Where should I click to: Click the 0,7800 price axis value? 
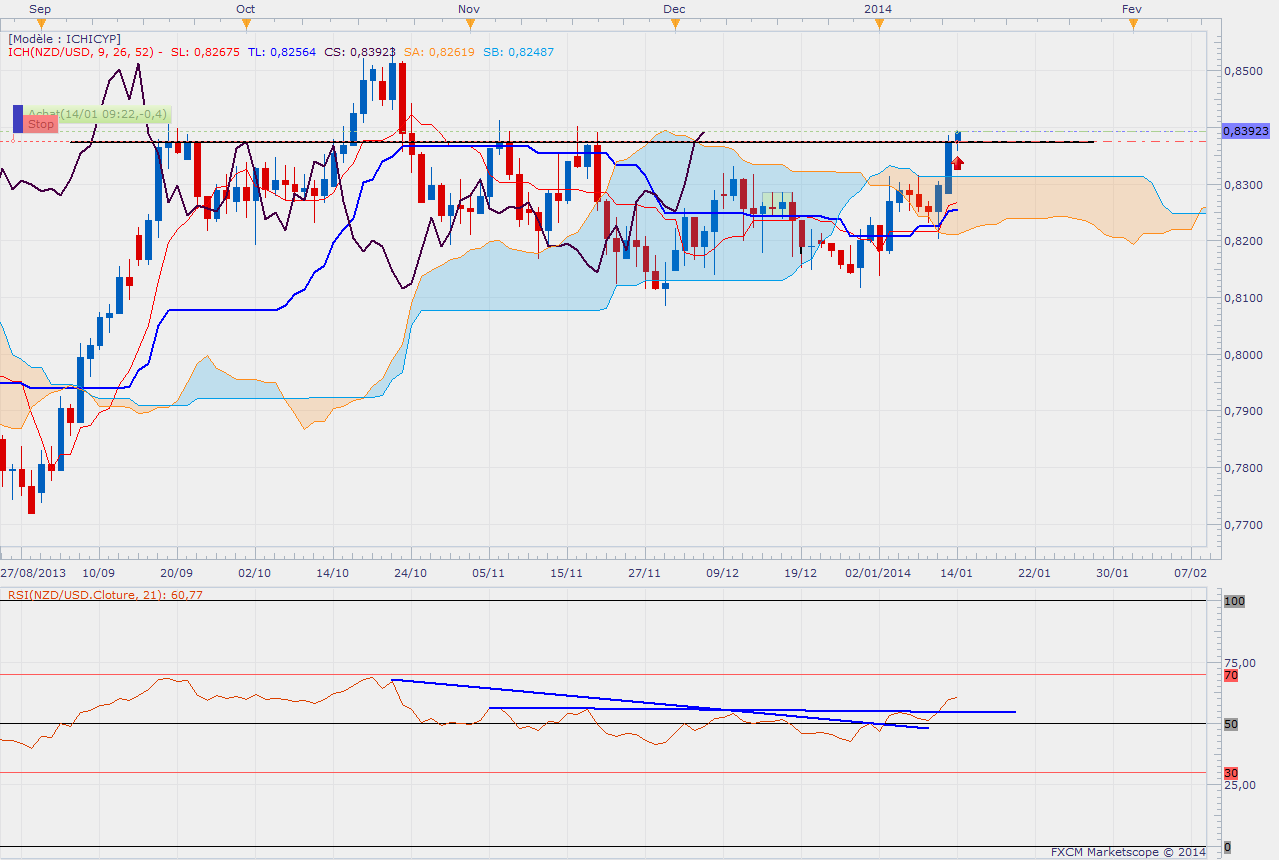(1243, 468)
